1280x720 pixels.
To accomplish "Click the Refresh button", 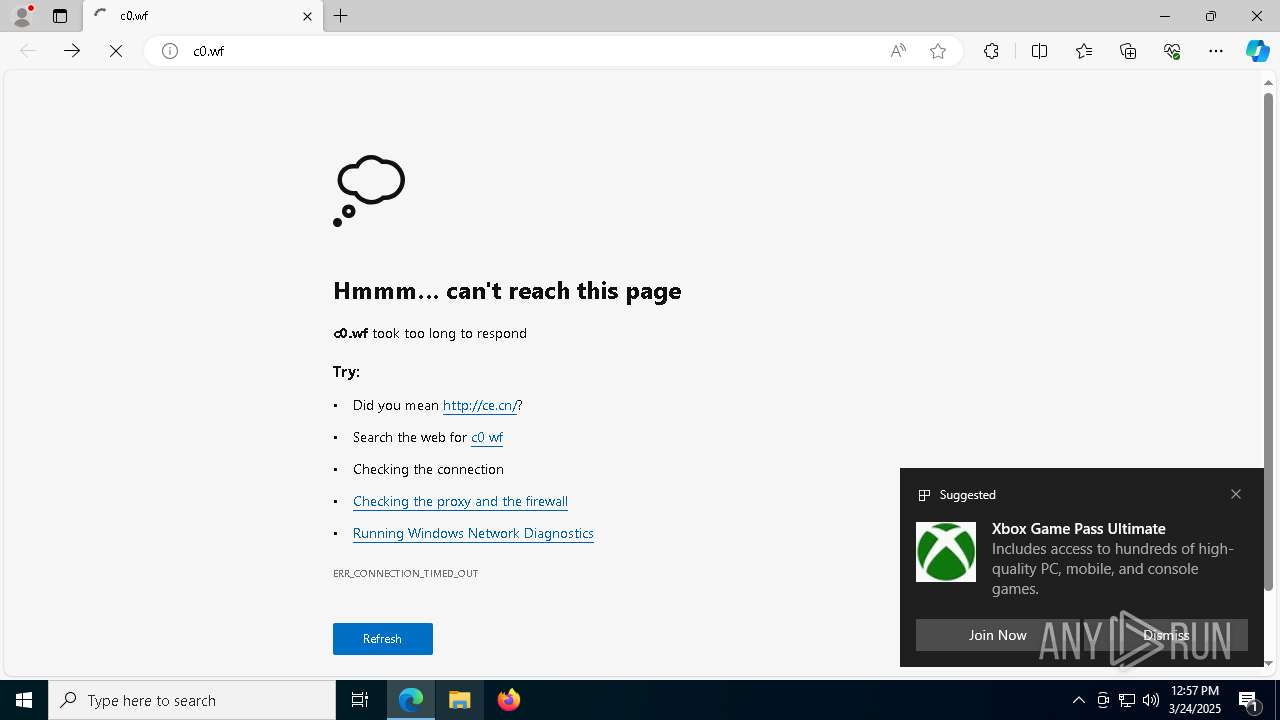I will point(383,639).
